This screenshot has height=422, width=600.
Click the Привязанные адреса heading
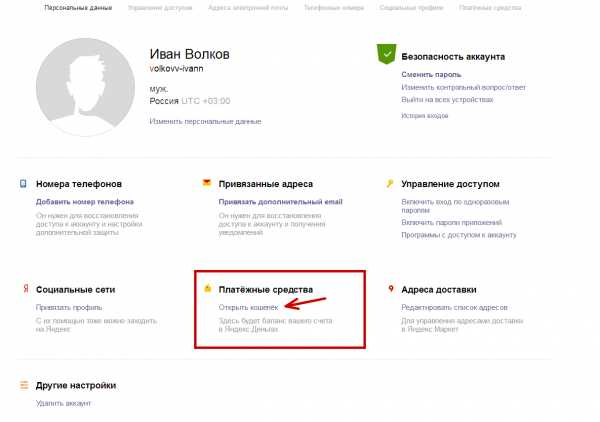tap(266, 184)
